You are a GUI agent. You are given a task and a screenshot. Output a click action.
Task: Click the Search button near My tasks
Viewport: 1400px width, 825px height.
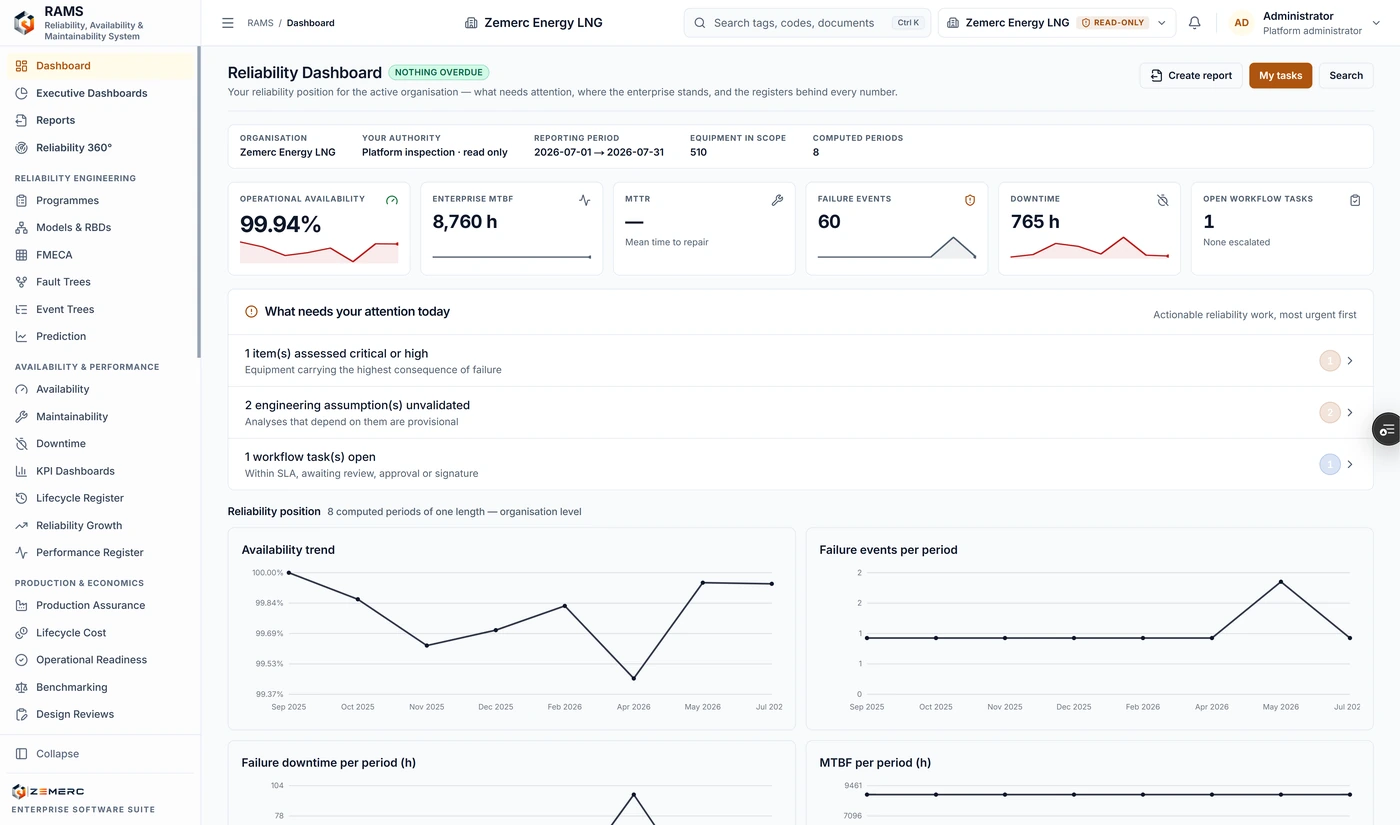point(1346,75)
